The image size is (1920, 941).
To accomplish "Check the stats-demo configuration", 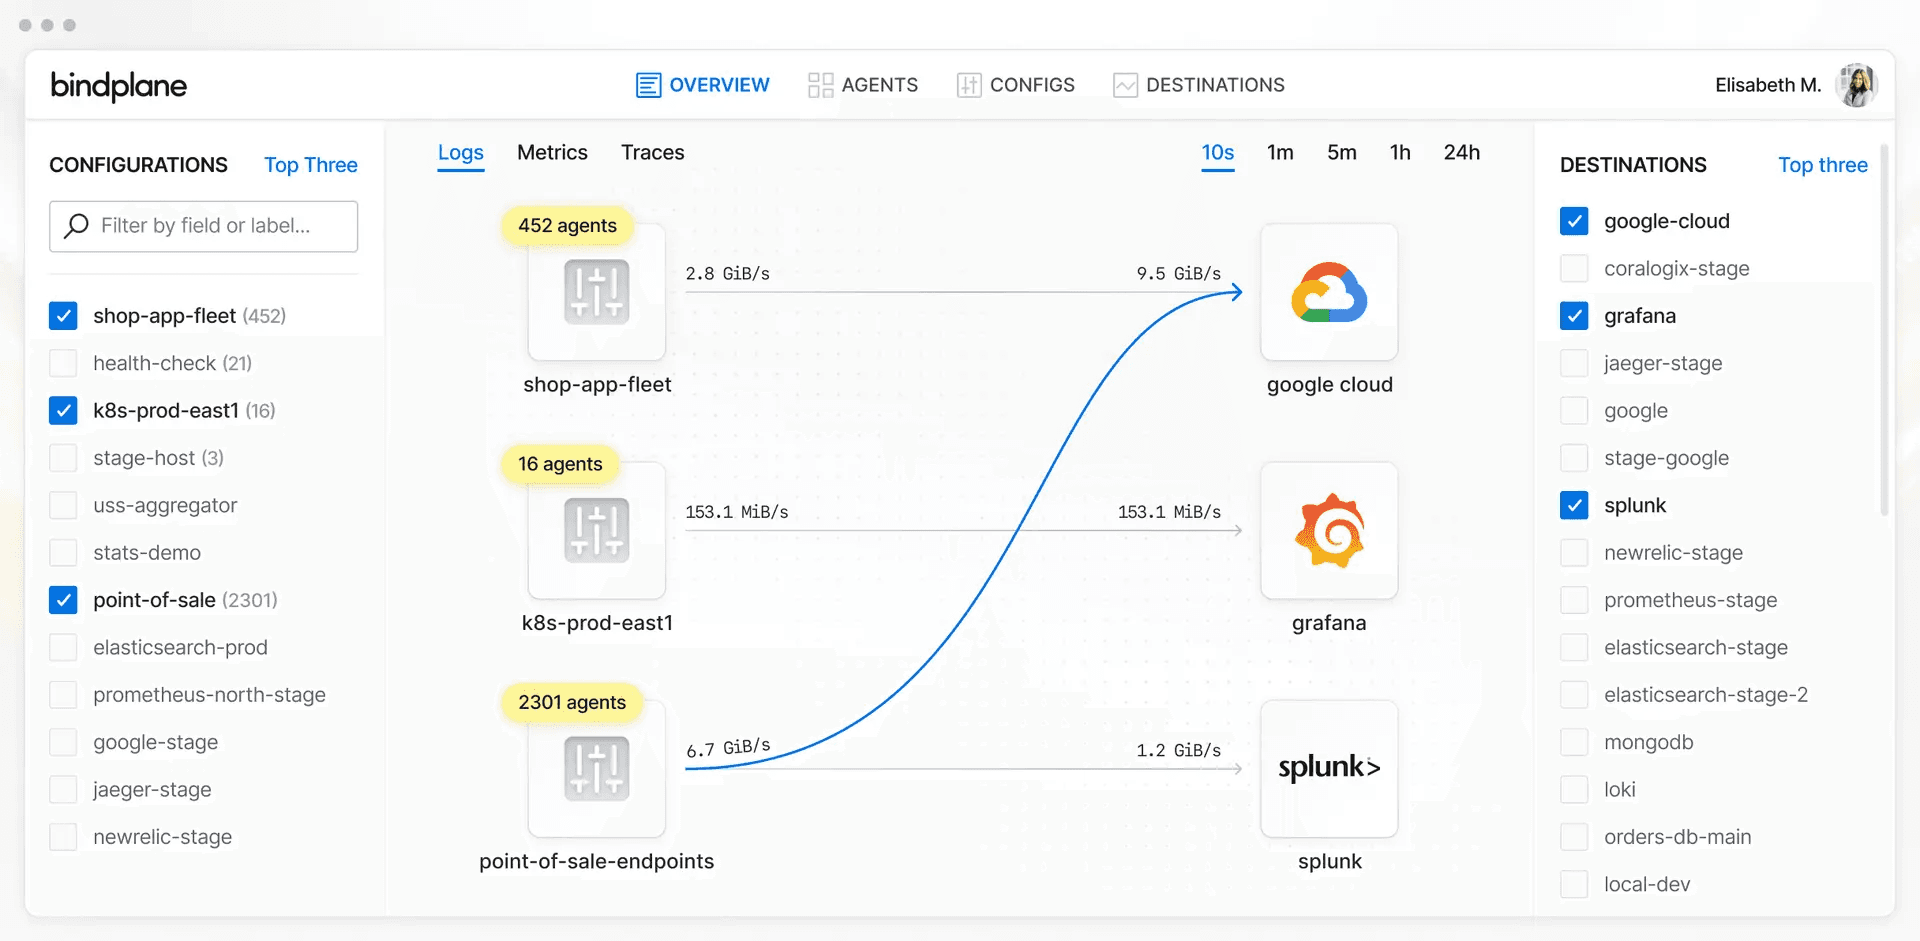I will tap(63, 552).
